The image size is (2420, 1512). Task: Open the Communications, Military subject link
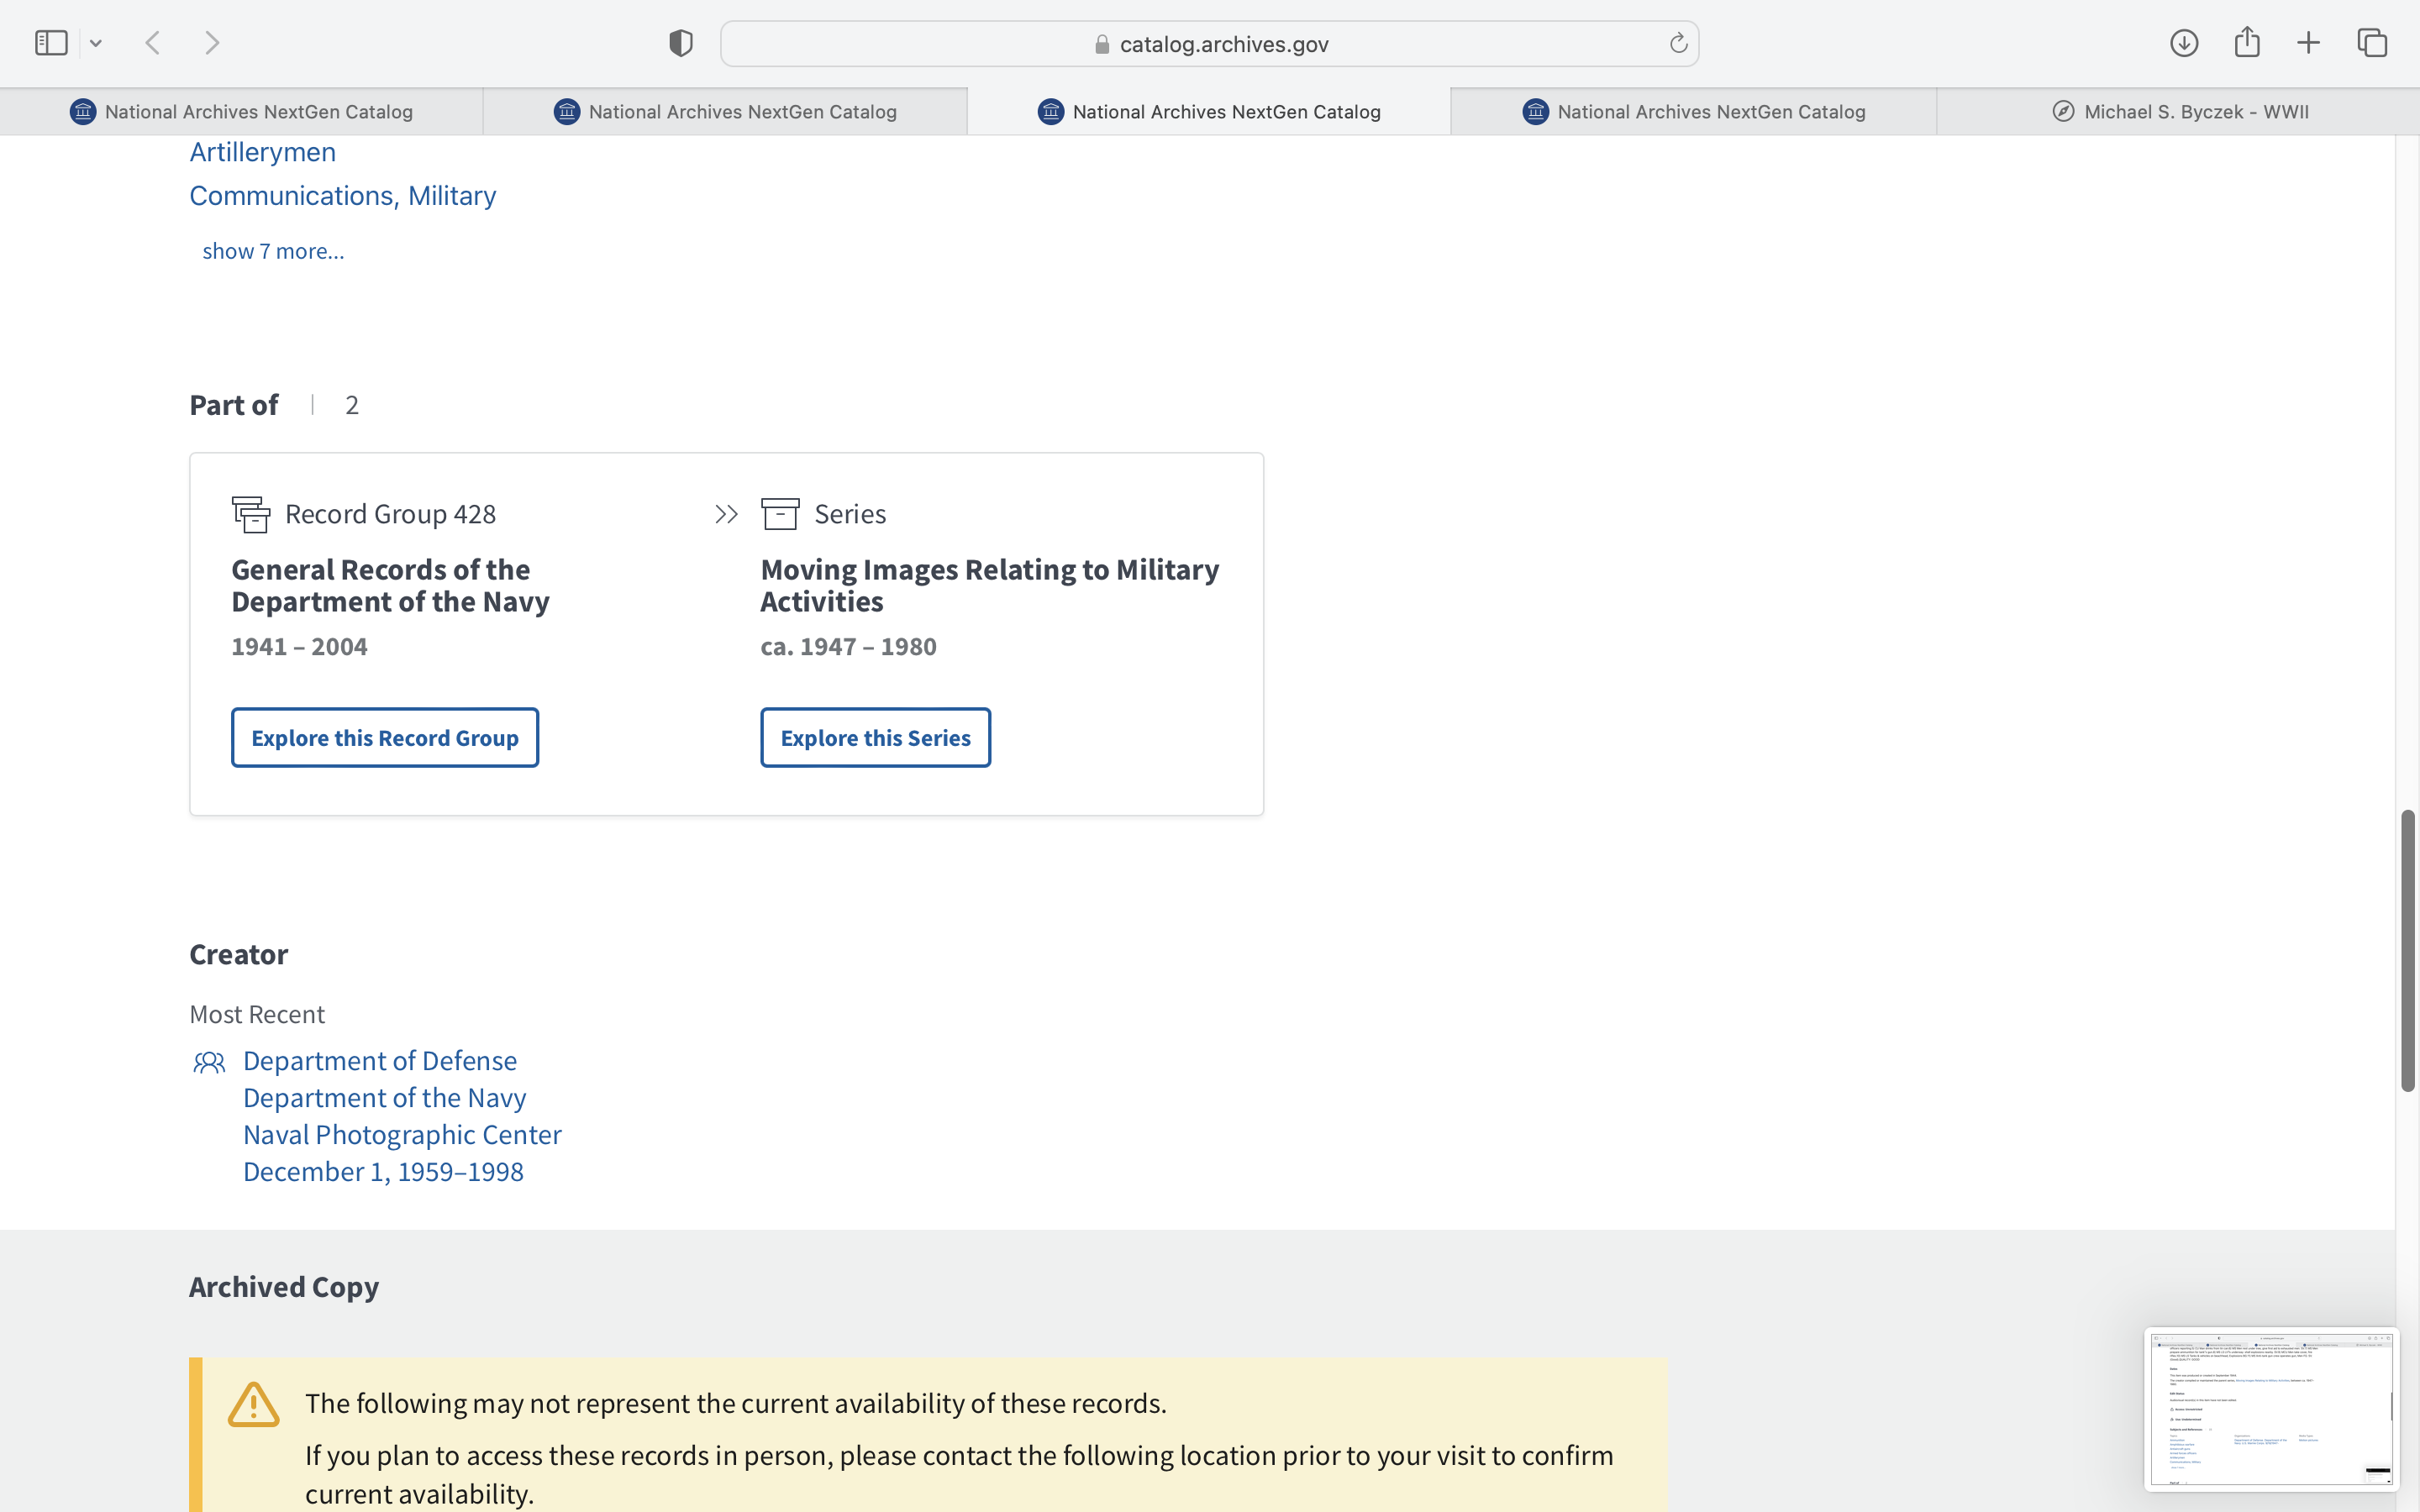(x=342, y=196)
